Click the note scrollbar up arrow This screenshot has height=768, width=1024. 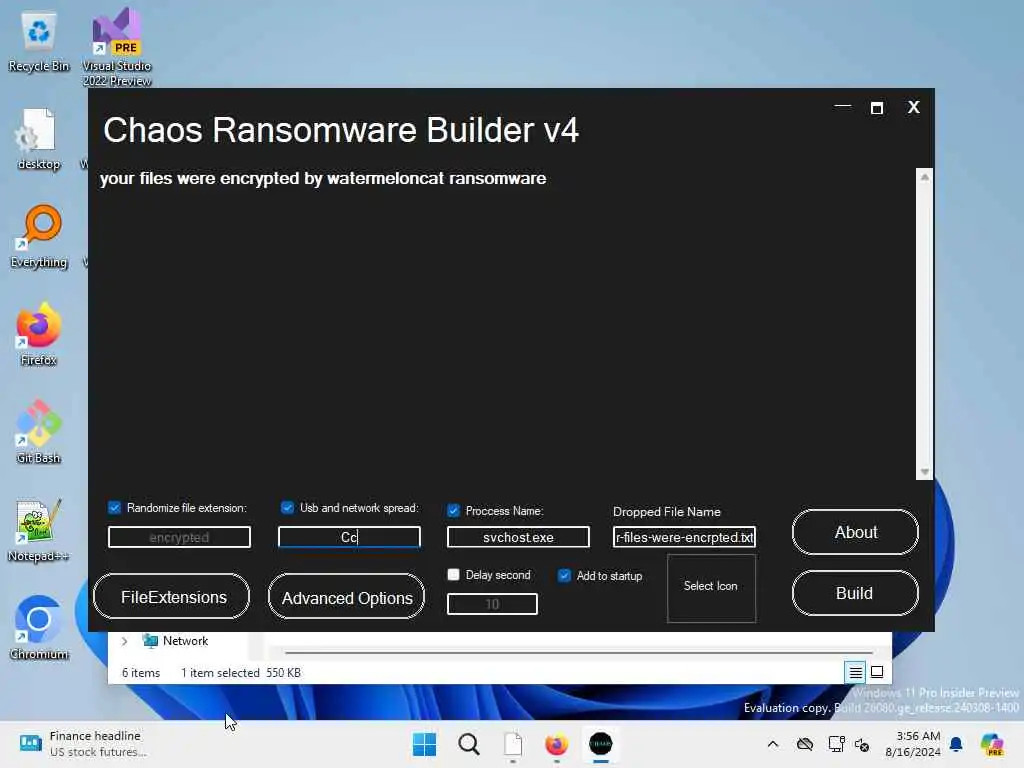pyautogui.click(x=925, y=177)
